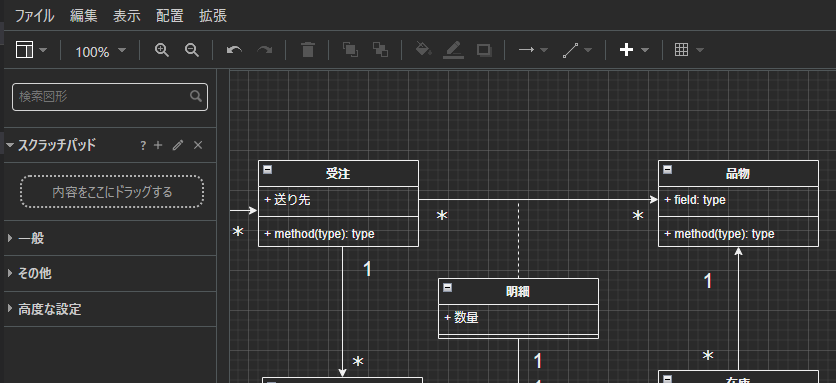Expand the 一般 shapes section
The height and width of the screenshot is (383, 836).
click(x=110, y=238)
